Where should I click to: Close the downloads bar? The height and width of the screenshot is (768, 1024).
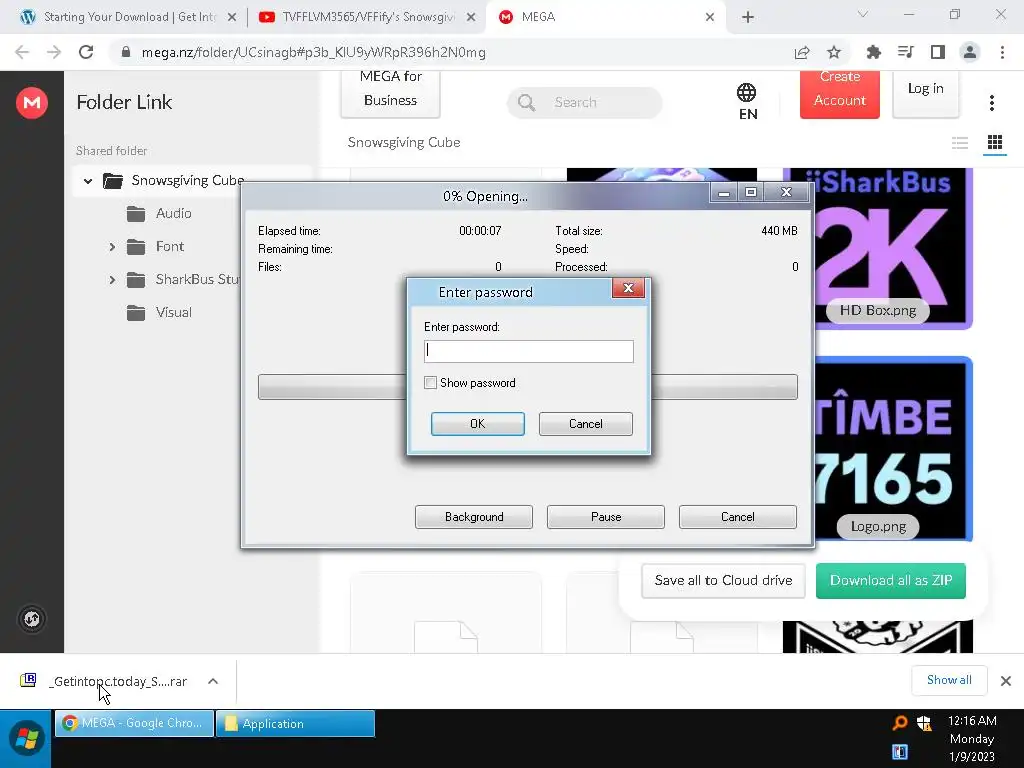[x=1006, y=681]
